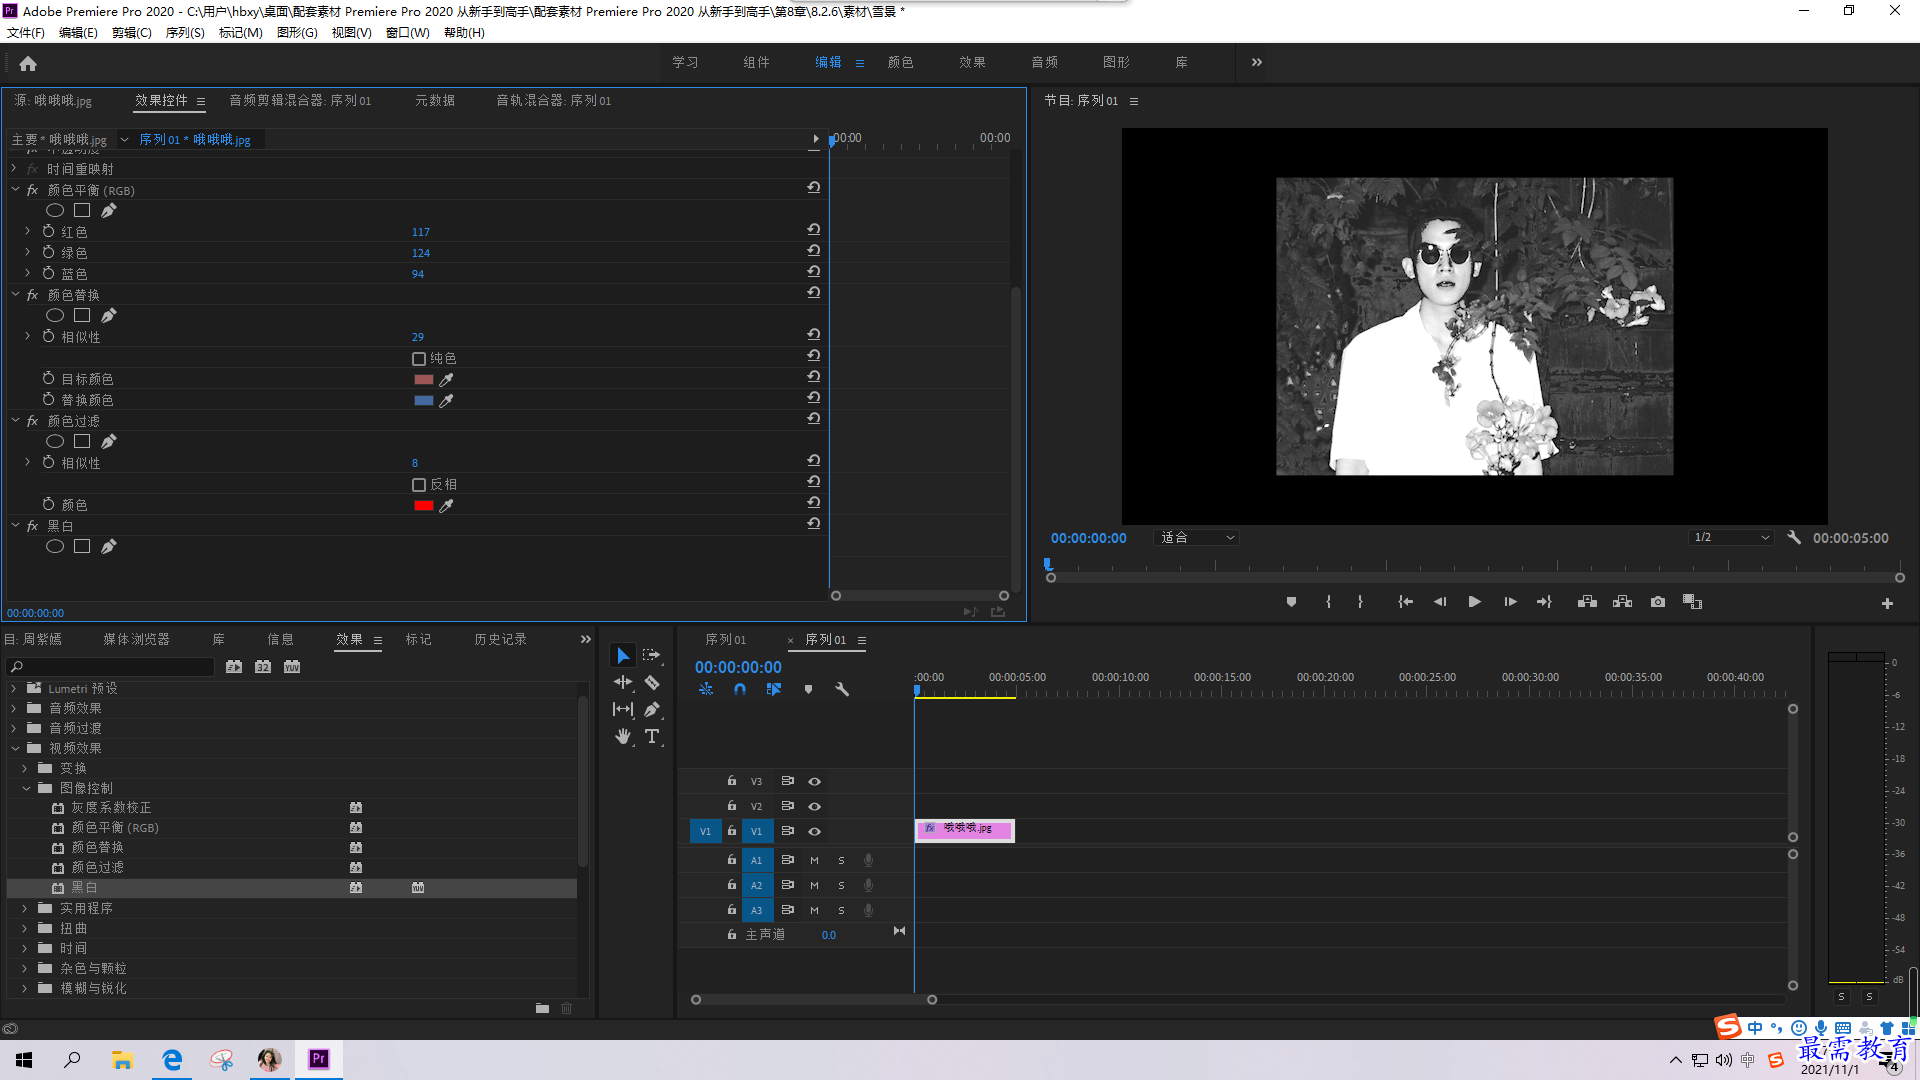Click Go to Out point button
Image resolution: width=1920 pixels, height=1080 pixels.
tap(1544, 602)
